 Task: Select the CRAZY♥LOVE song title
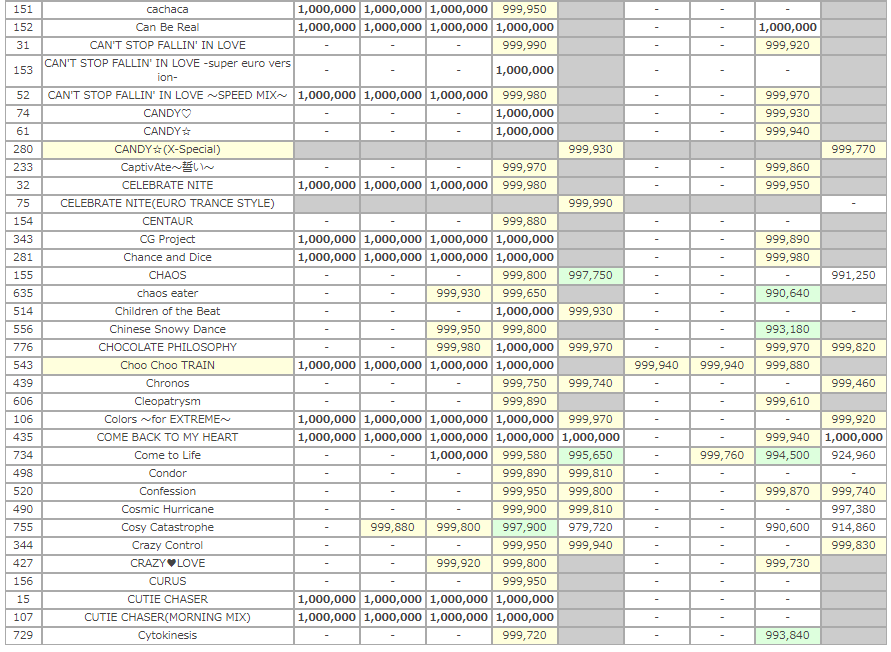(x=168, y=563)
